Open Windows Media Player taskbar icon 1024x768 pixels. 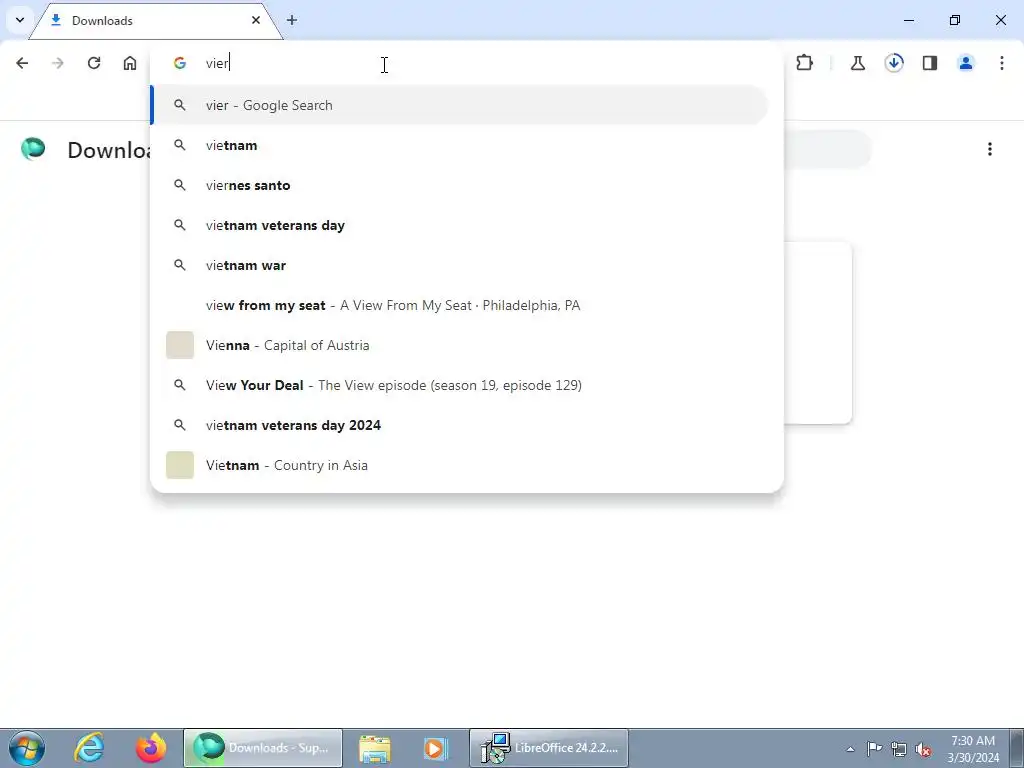click(x=436, y=748)
